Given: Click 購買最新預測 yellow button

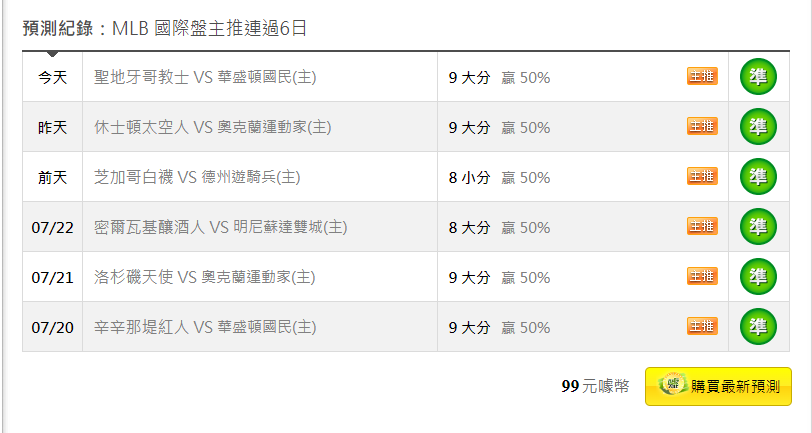Looking at the screenshot, I should coord(718,386).
